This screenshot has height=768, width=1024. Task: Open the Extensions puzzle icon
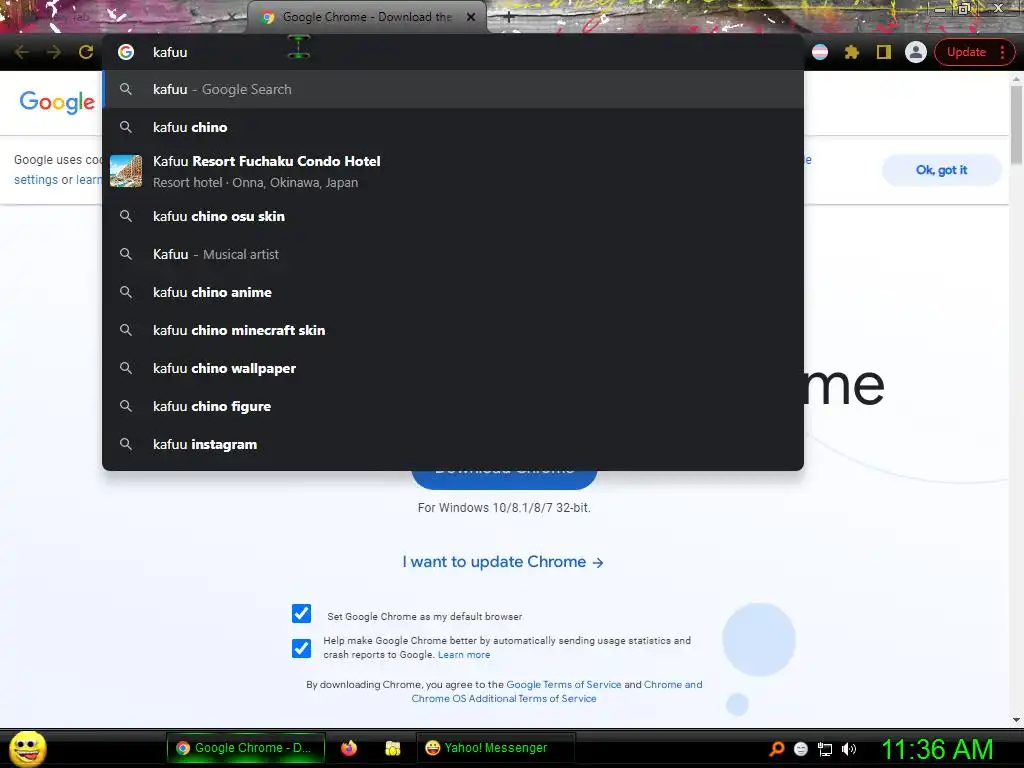point(852,52)
